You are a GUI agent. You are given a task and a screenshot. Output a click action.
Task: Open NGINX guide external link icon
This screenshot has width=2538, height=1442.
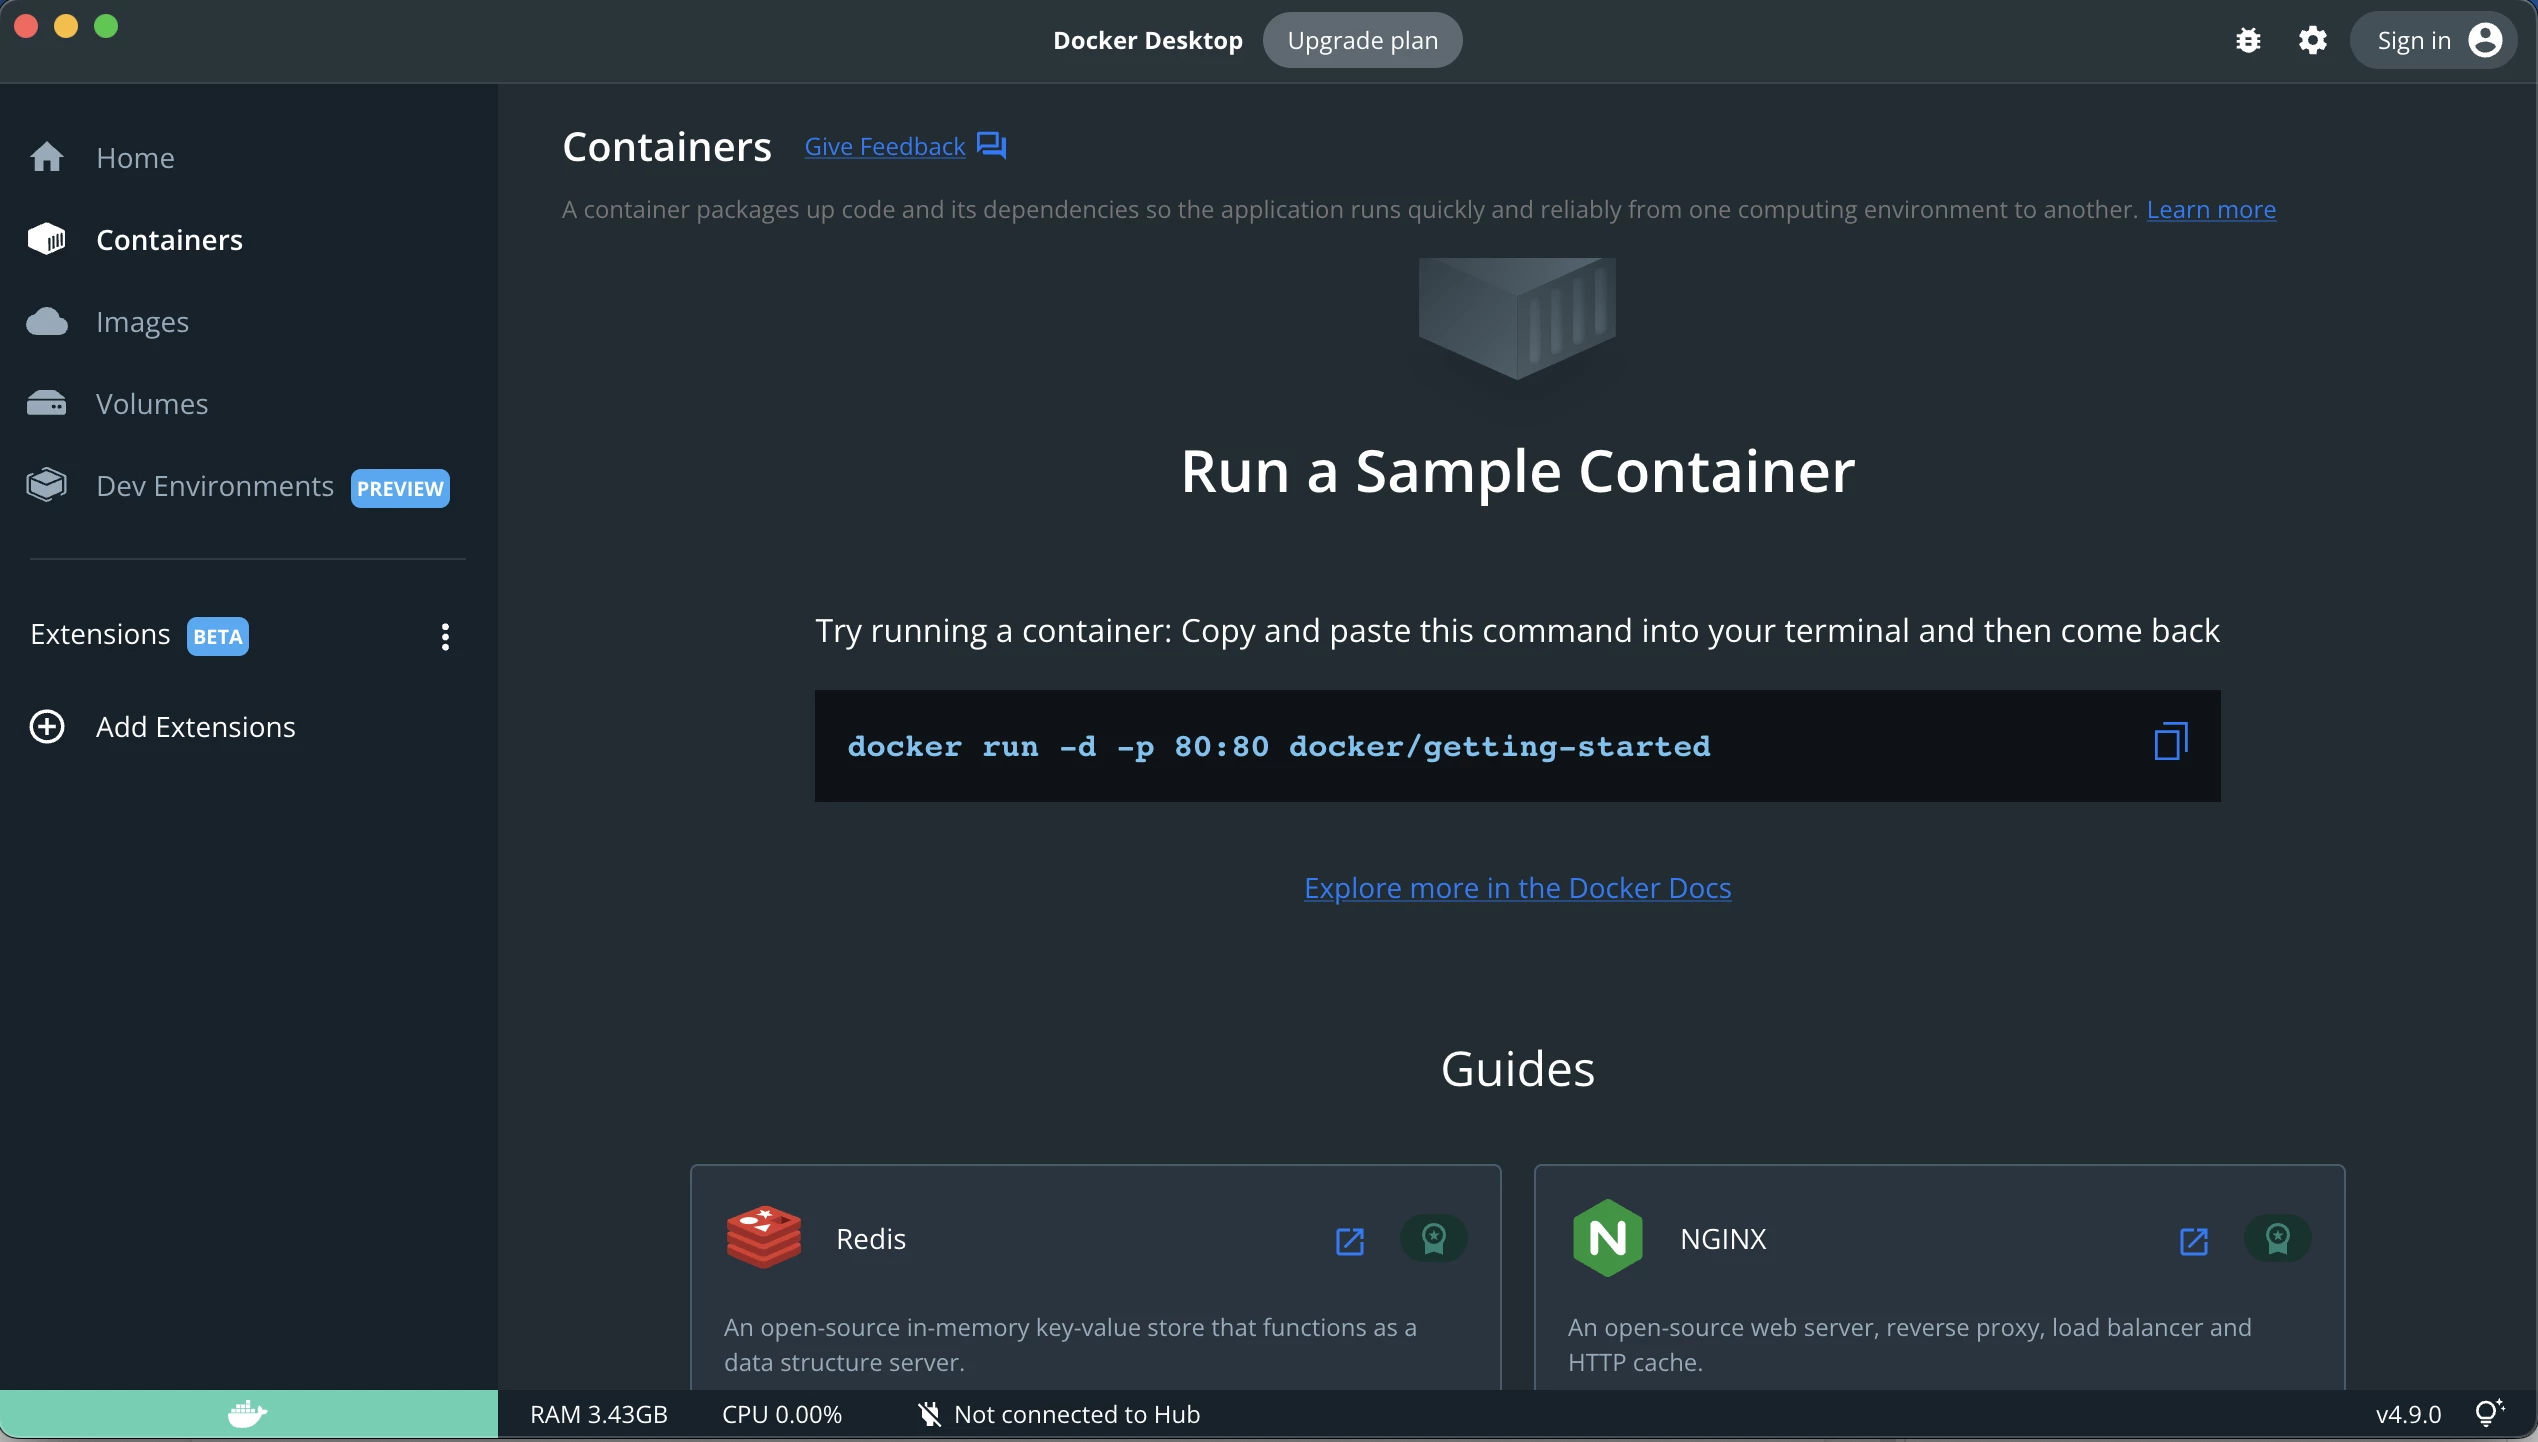pyautogui.click(x=2193, y=1241)
